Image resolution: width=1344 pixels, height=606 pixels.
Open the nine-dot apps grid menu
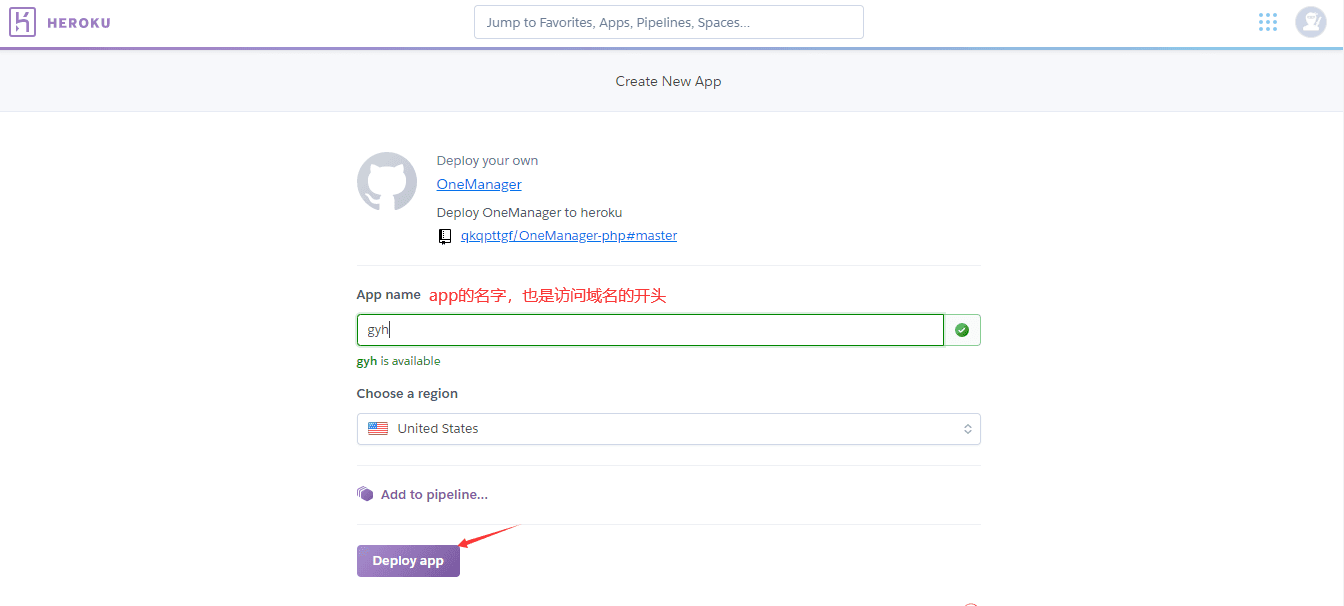pos(1268,22)
